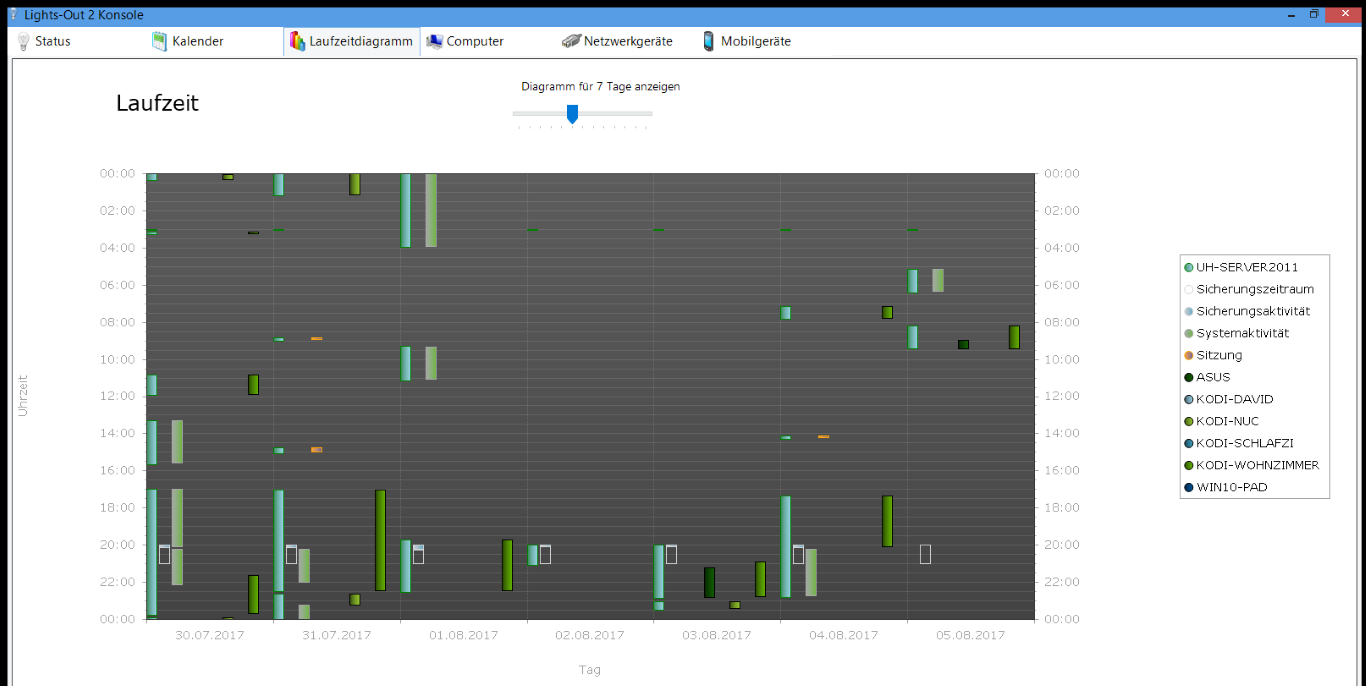
Task: Select the KODI-WOHNZIMMER legend entry
Action: point(1257,465)
